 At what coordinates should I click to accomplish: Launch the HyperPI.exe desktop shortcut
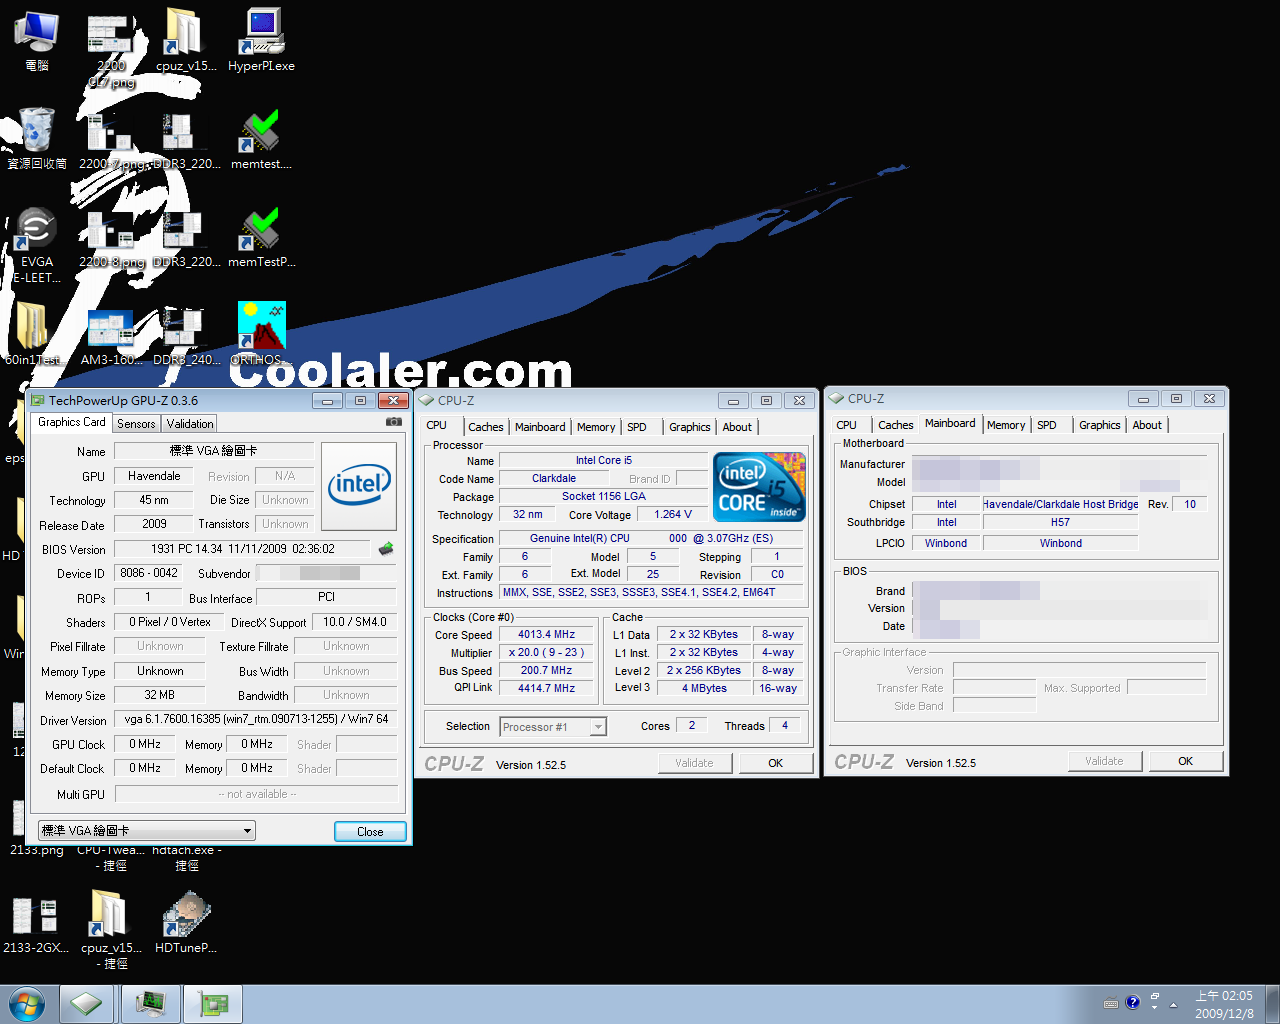coord(261,41)
